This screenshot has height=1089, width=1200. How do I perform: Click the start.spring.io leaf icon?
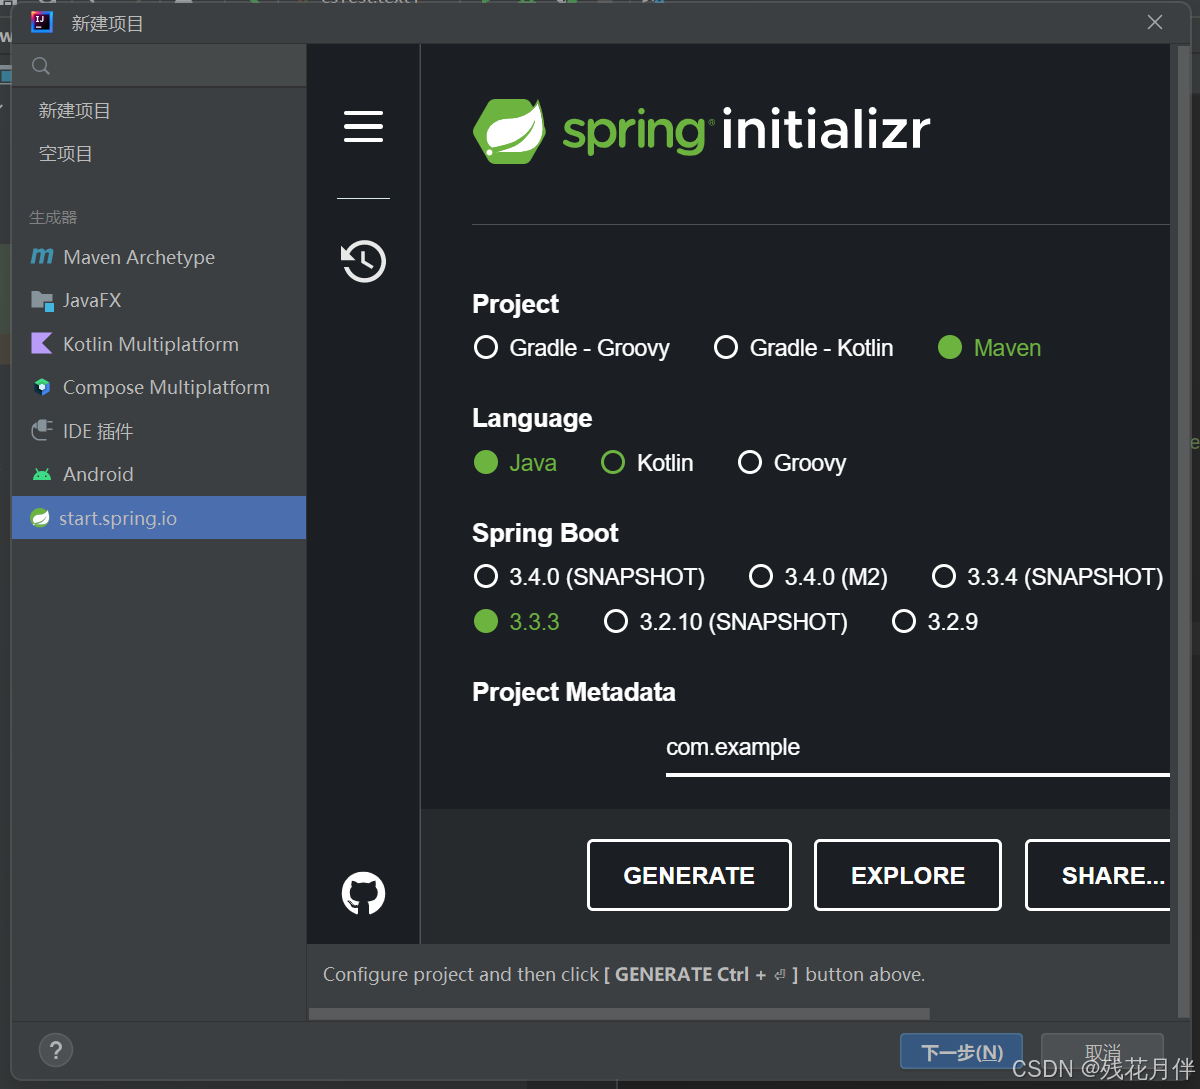(x=40, y=518)
